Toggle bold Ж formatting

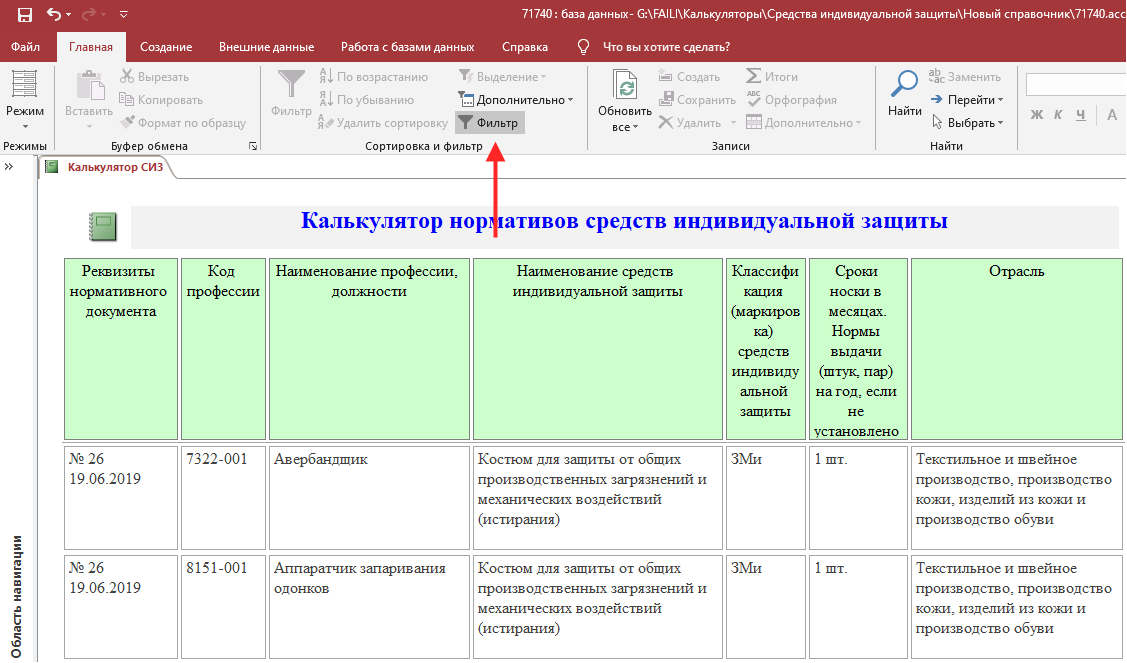tap(1036, 114)
